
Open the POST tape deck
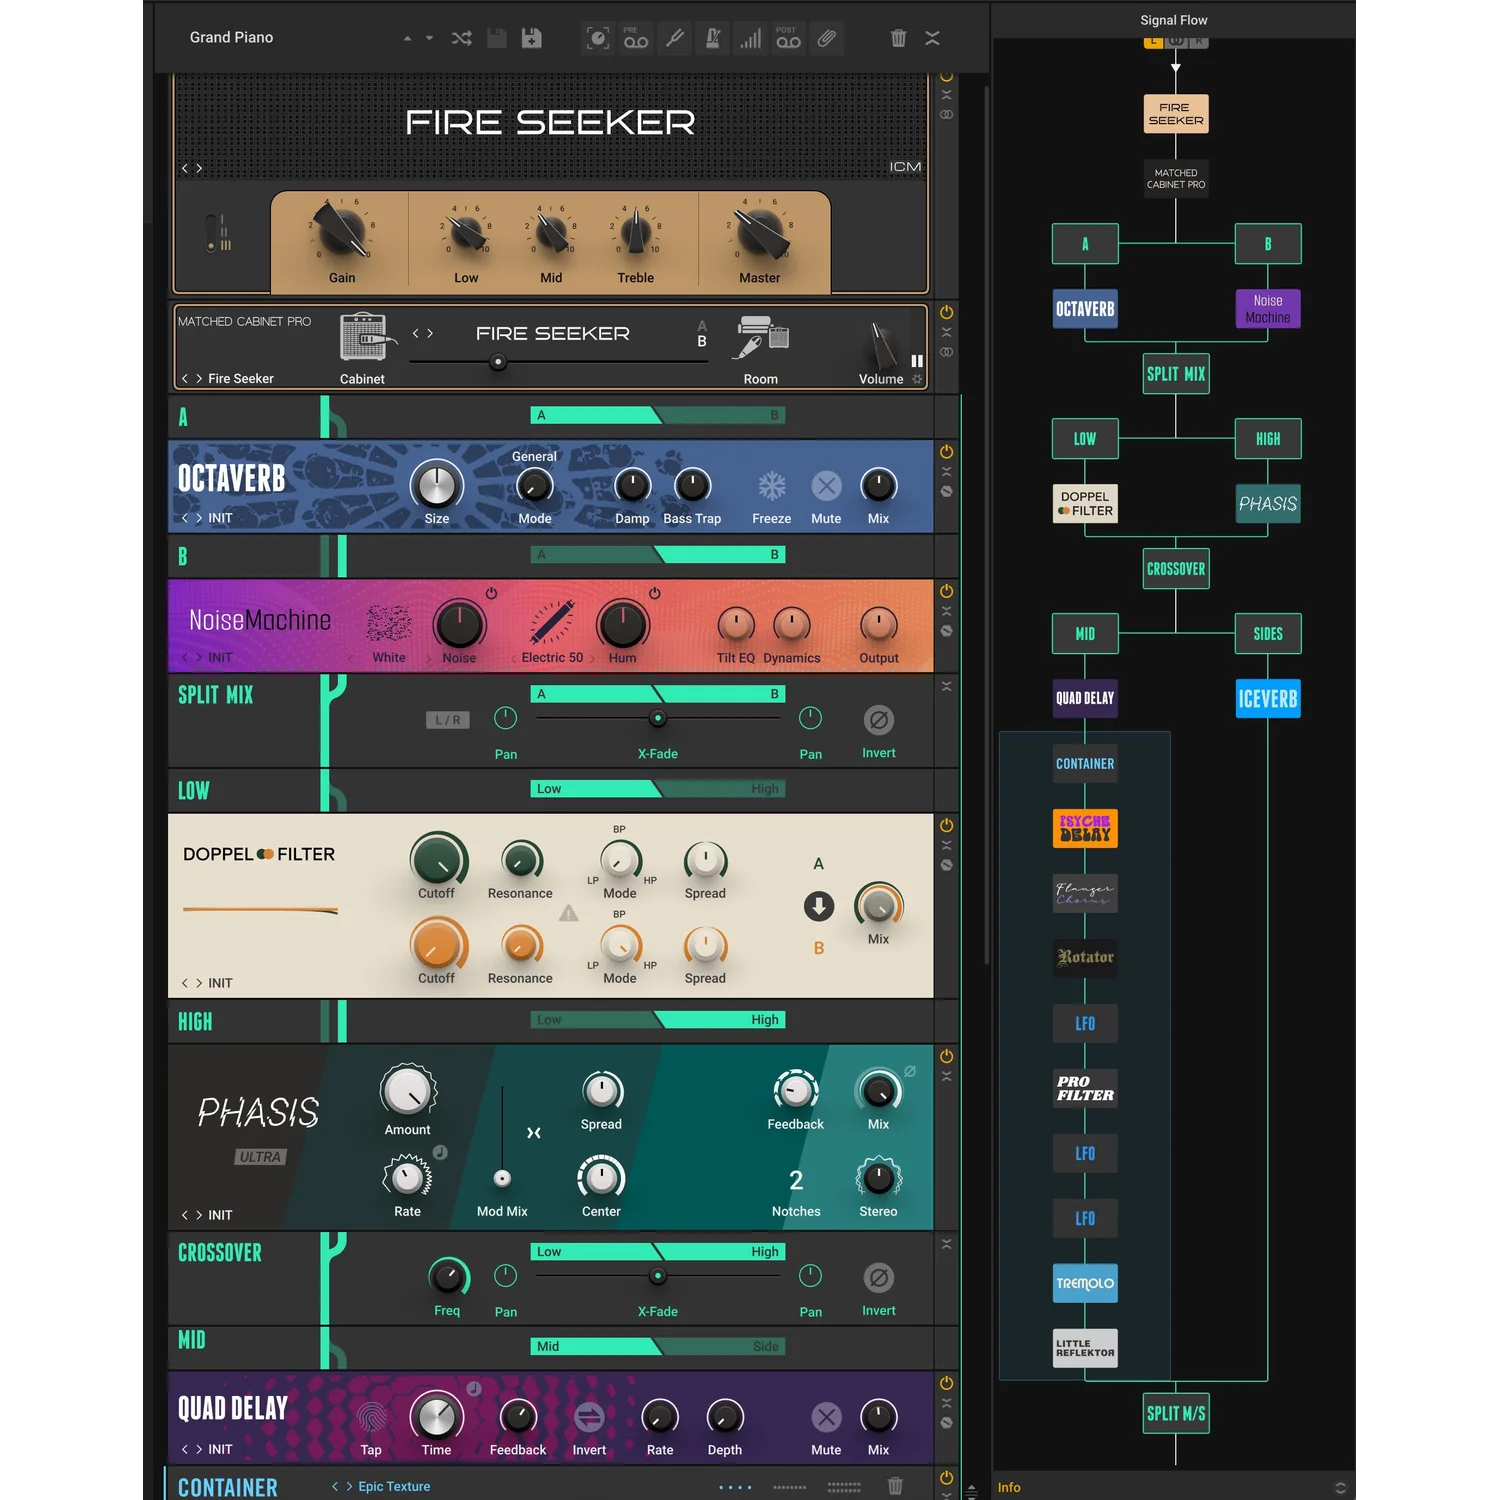click(x=788, y=38)
